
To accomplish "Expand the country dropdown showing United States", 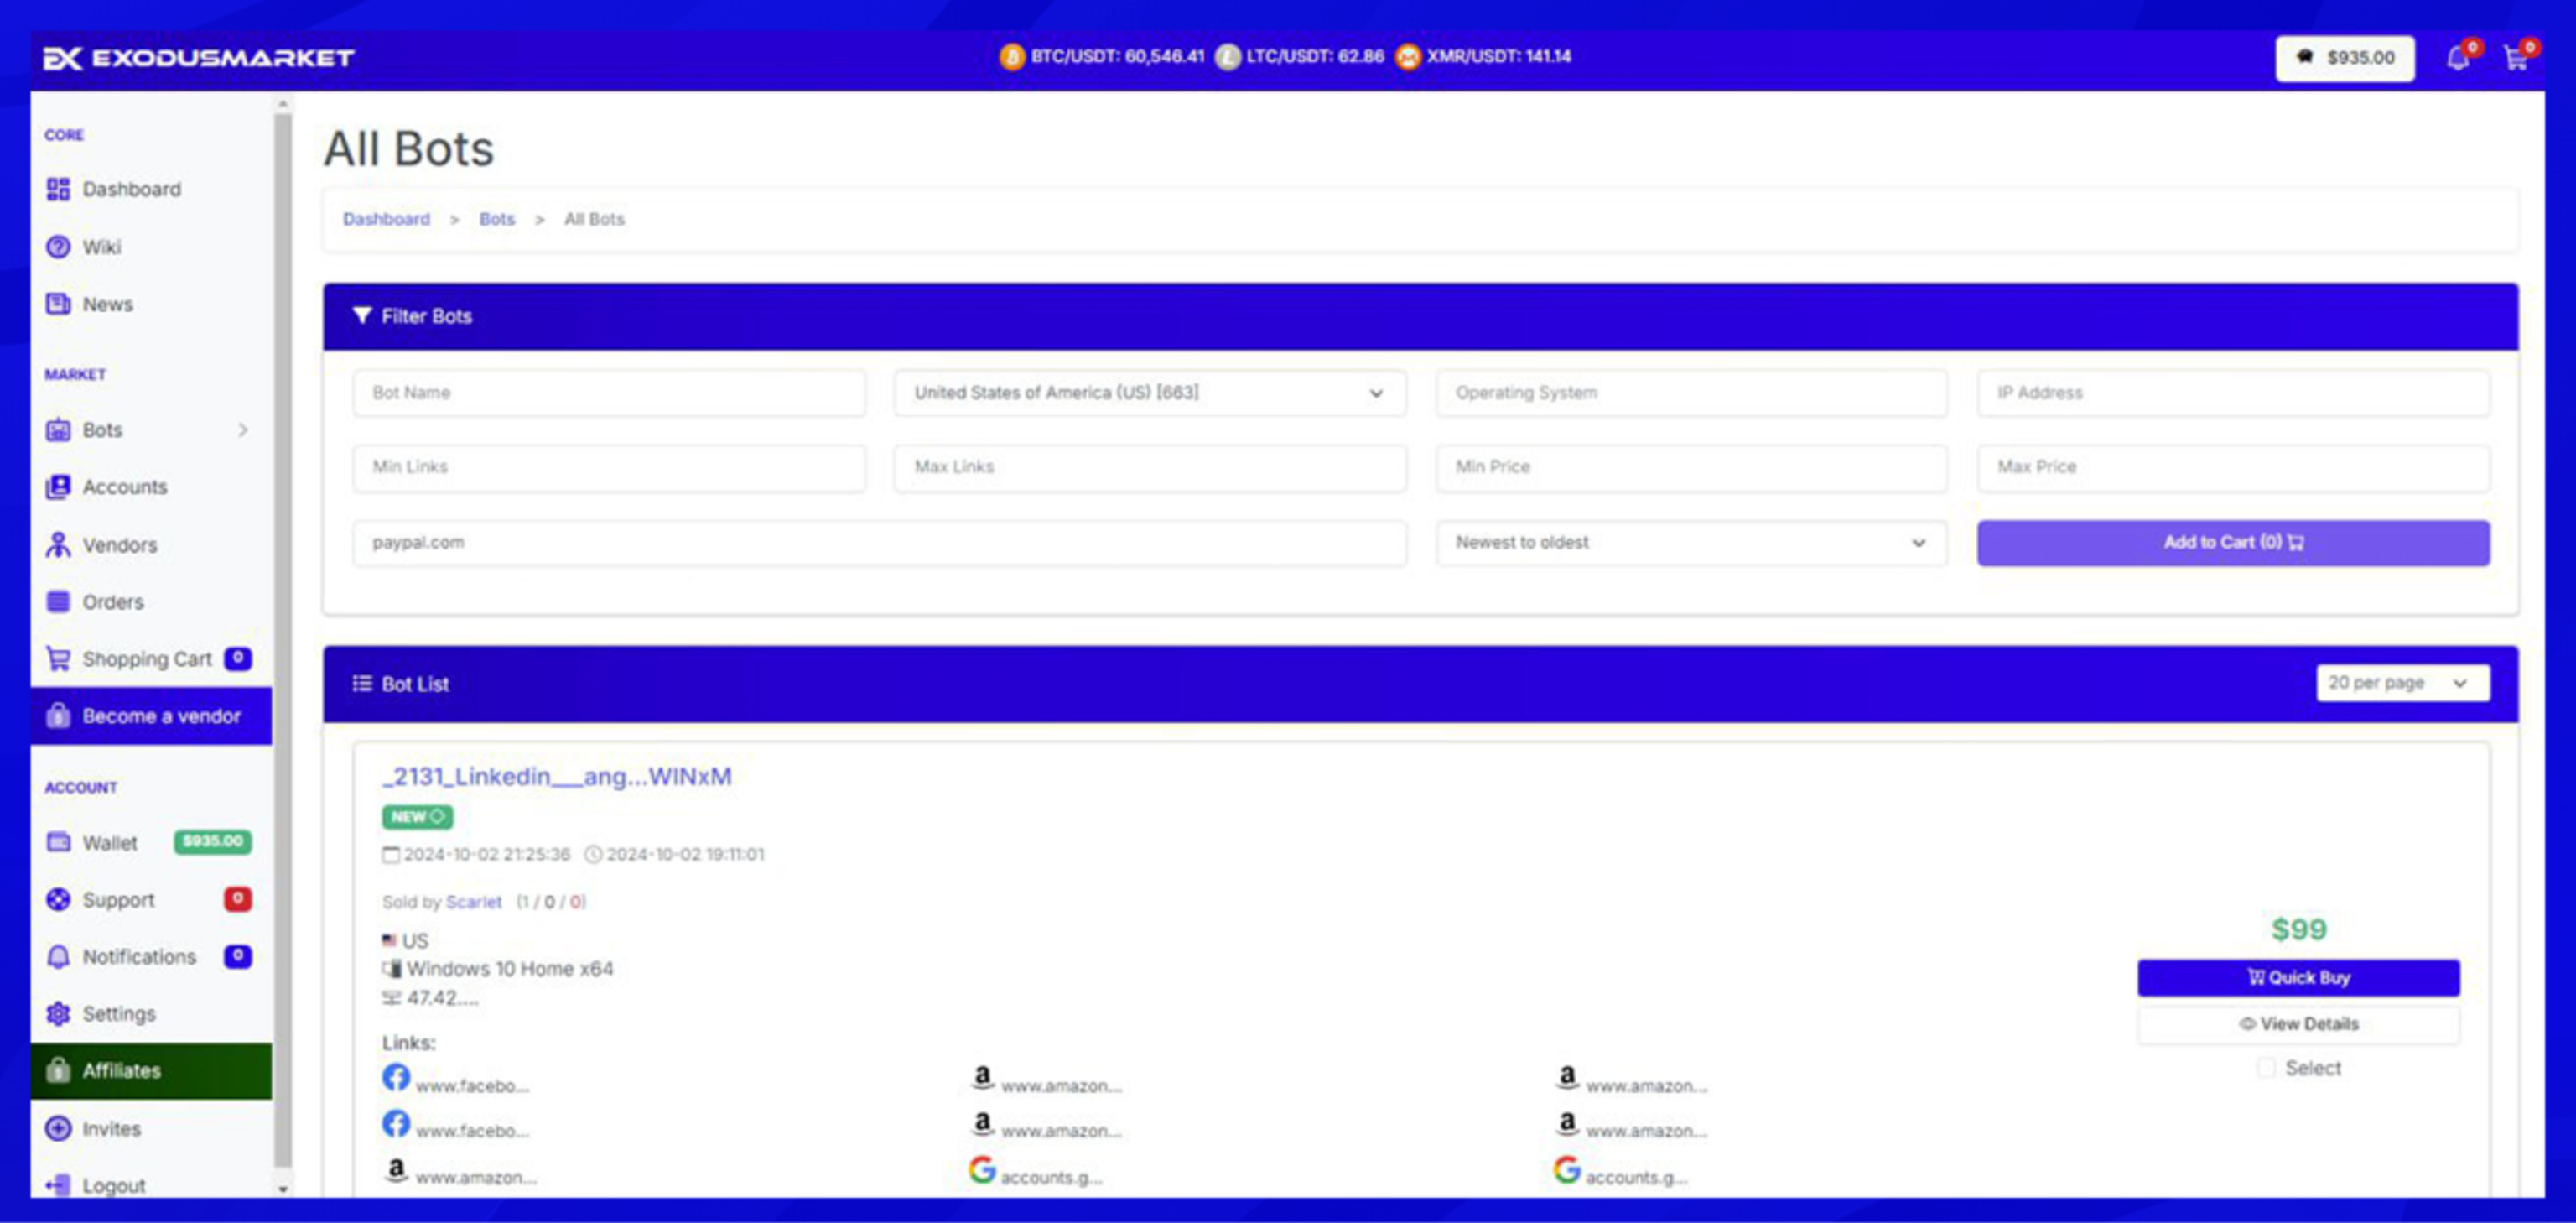I will [1149, 393].
